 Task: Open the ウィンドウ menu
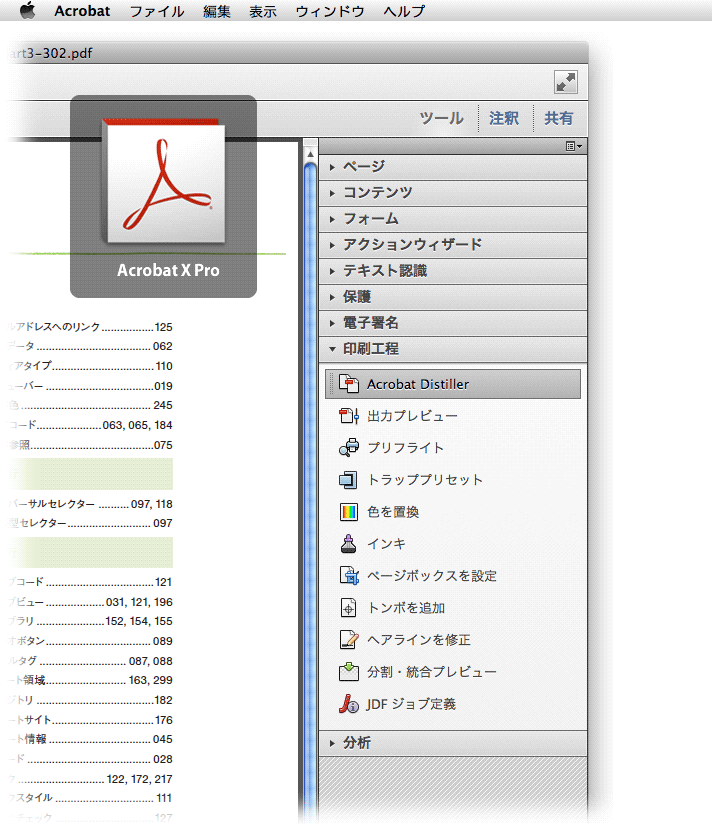pos(329,11)
